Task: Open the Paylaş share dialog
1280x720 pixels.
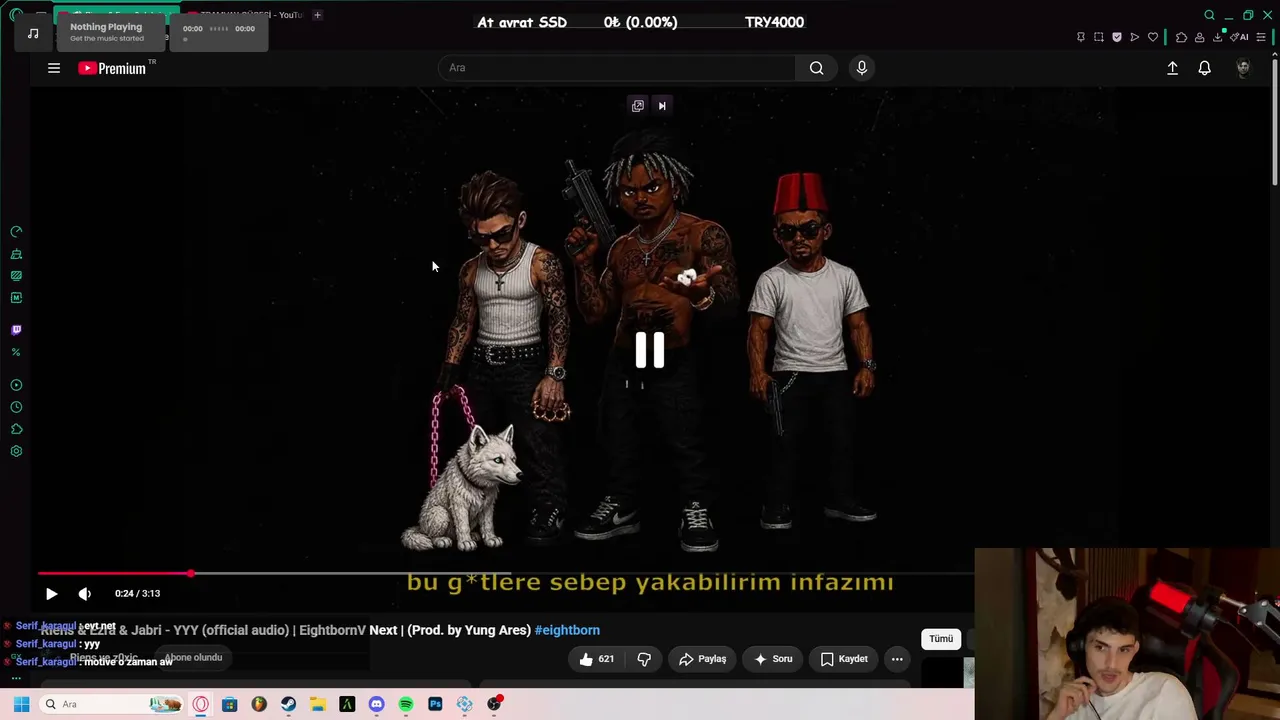Action: point(702,659)
